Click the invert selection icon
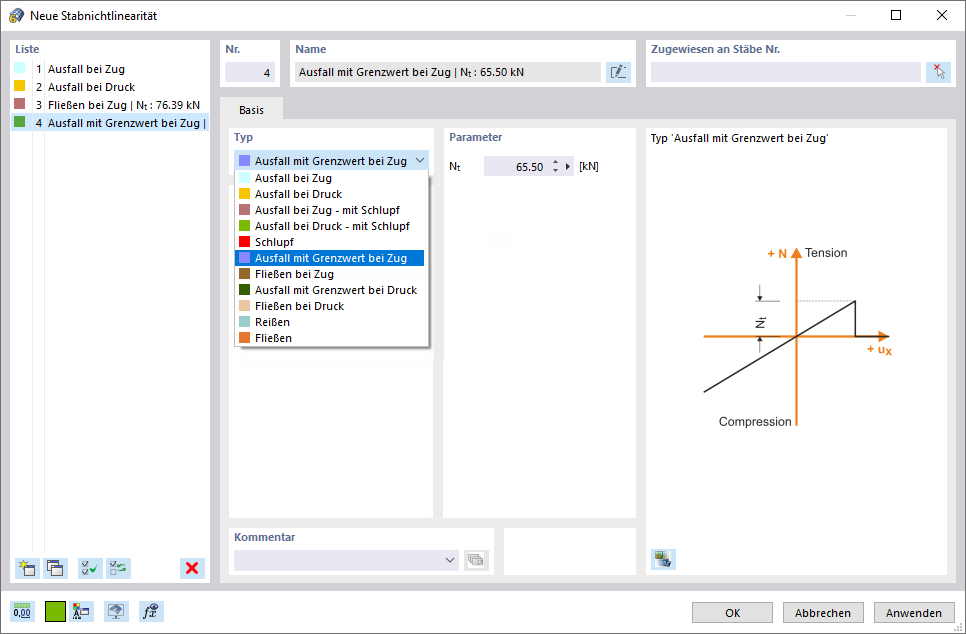Image resolution: width=966 pixels, height=634 pixels. click(118, 568)
